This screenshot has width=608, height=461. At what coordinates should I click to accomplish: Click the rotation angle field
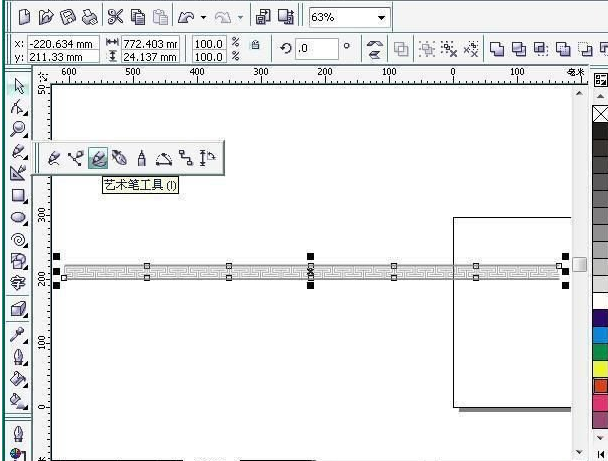point(316,48)
